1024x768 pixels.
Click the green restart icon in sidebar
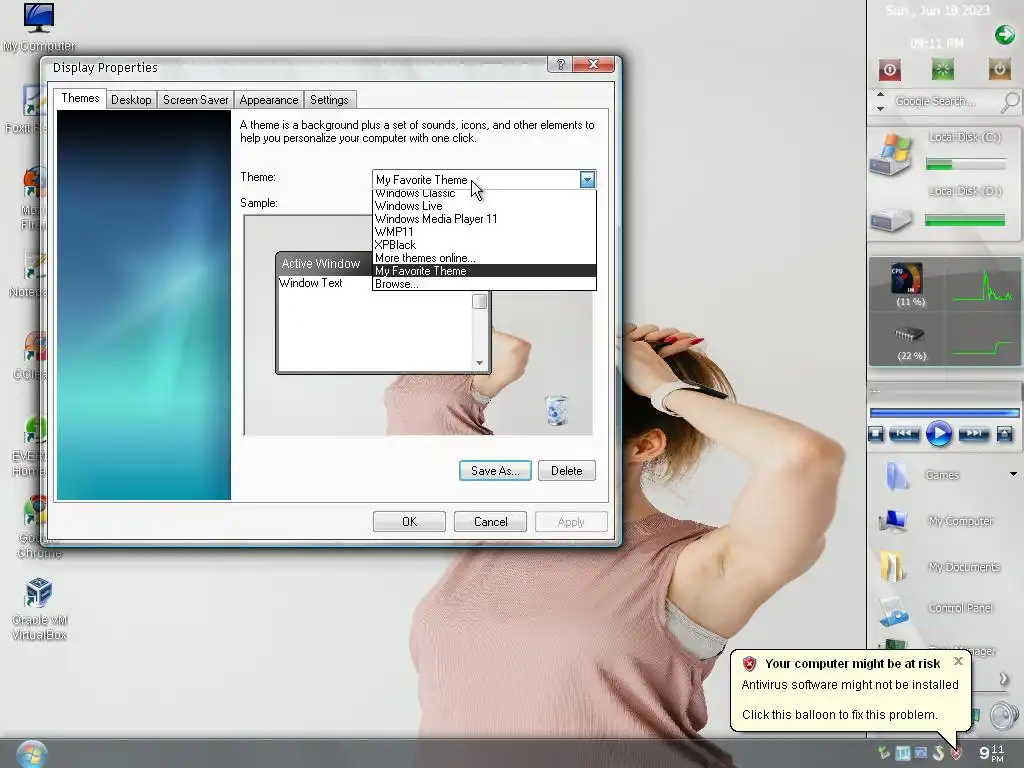(x=942, y=69)
